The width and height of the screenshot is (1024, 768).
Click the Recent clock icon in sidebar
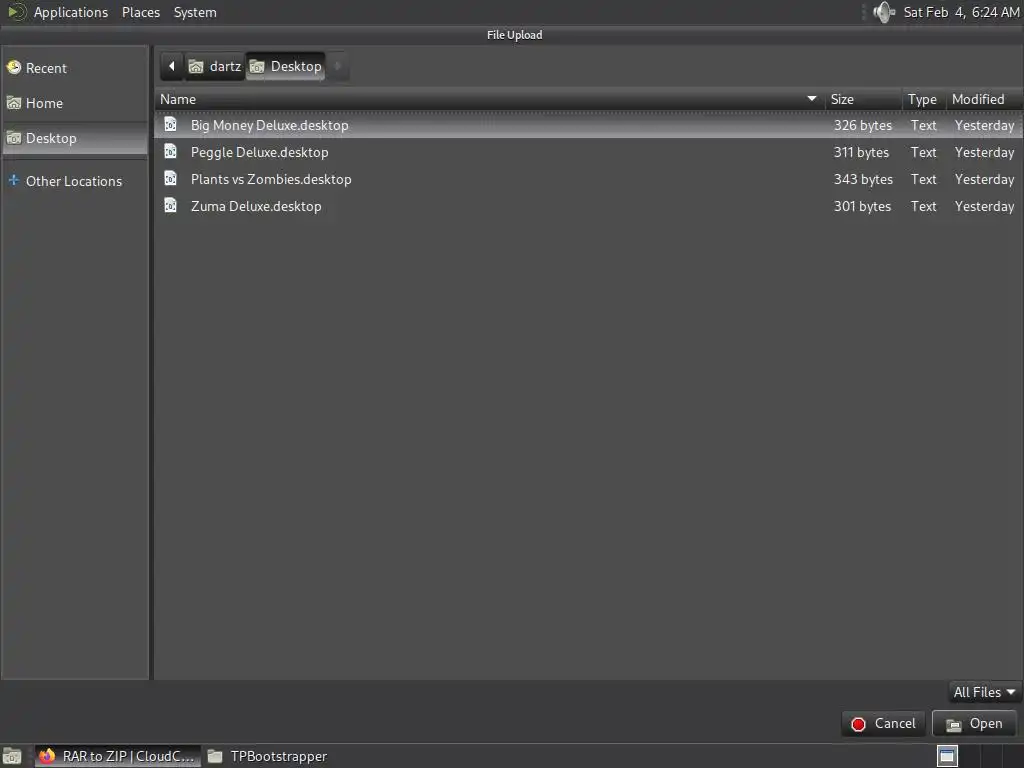(x=14, y=67)
